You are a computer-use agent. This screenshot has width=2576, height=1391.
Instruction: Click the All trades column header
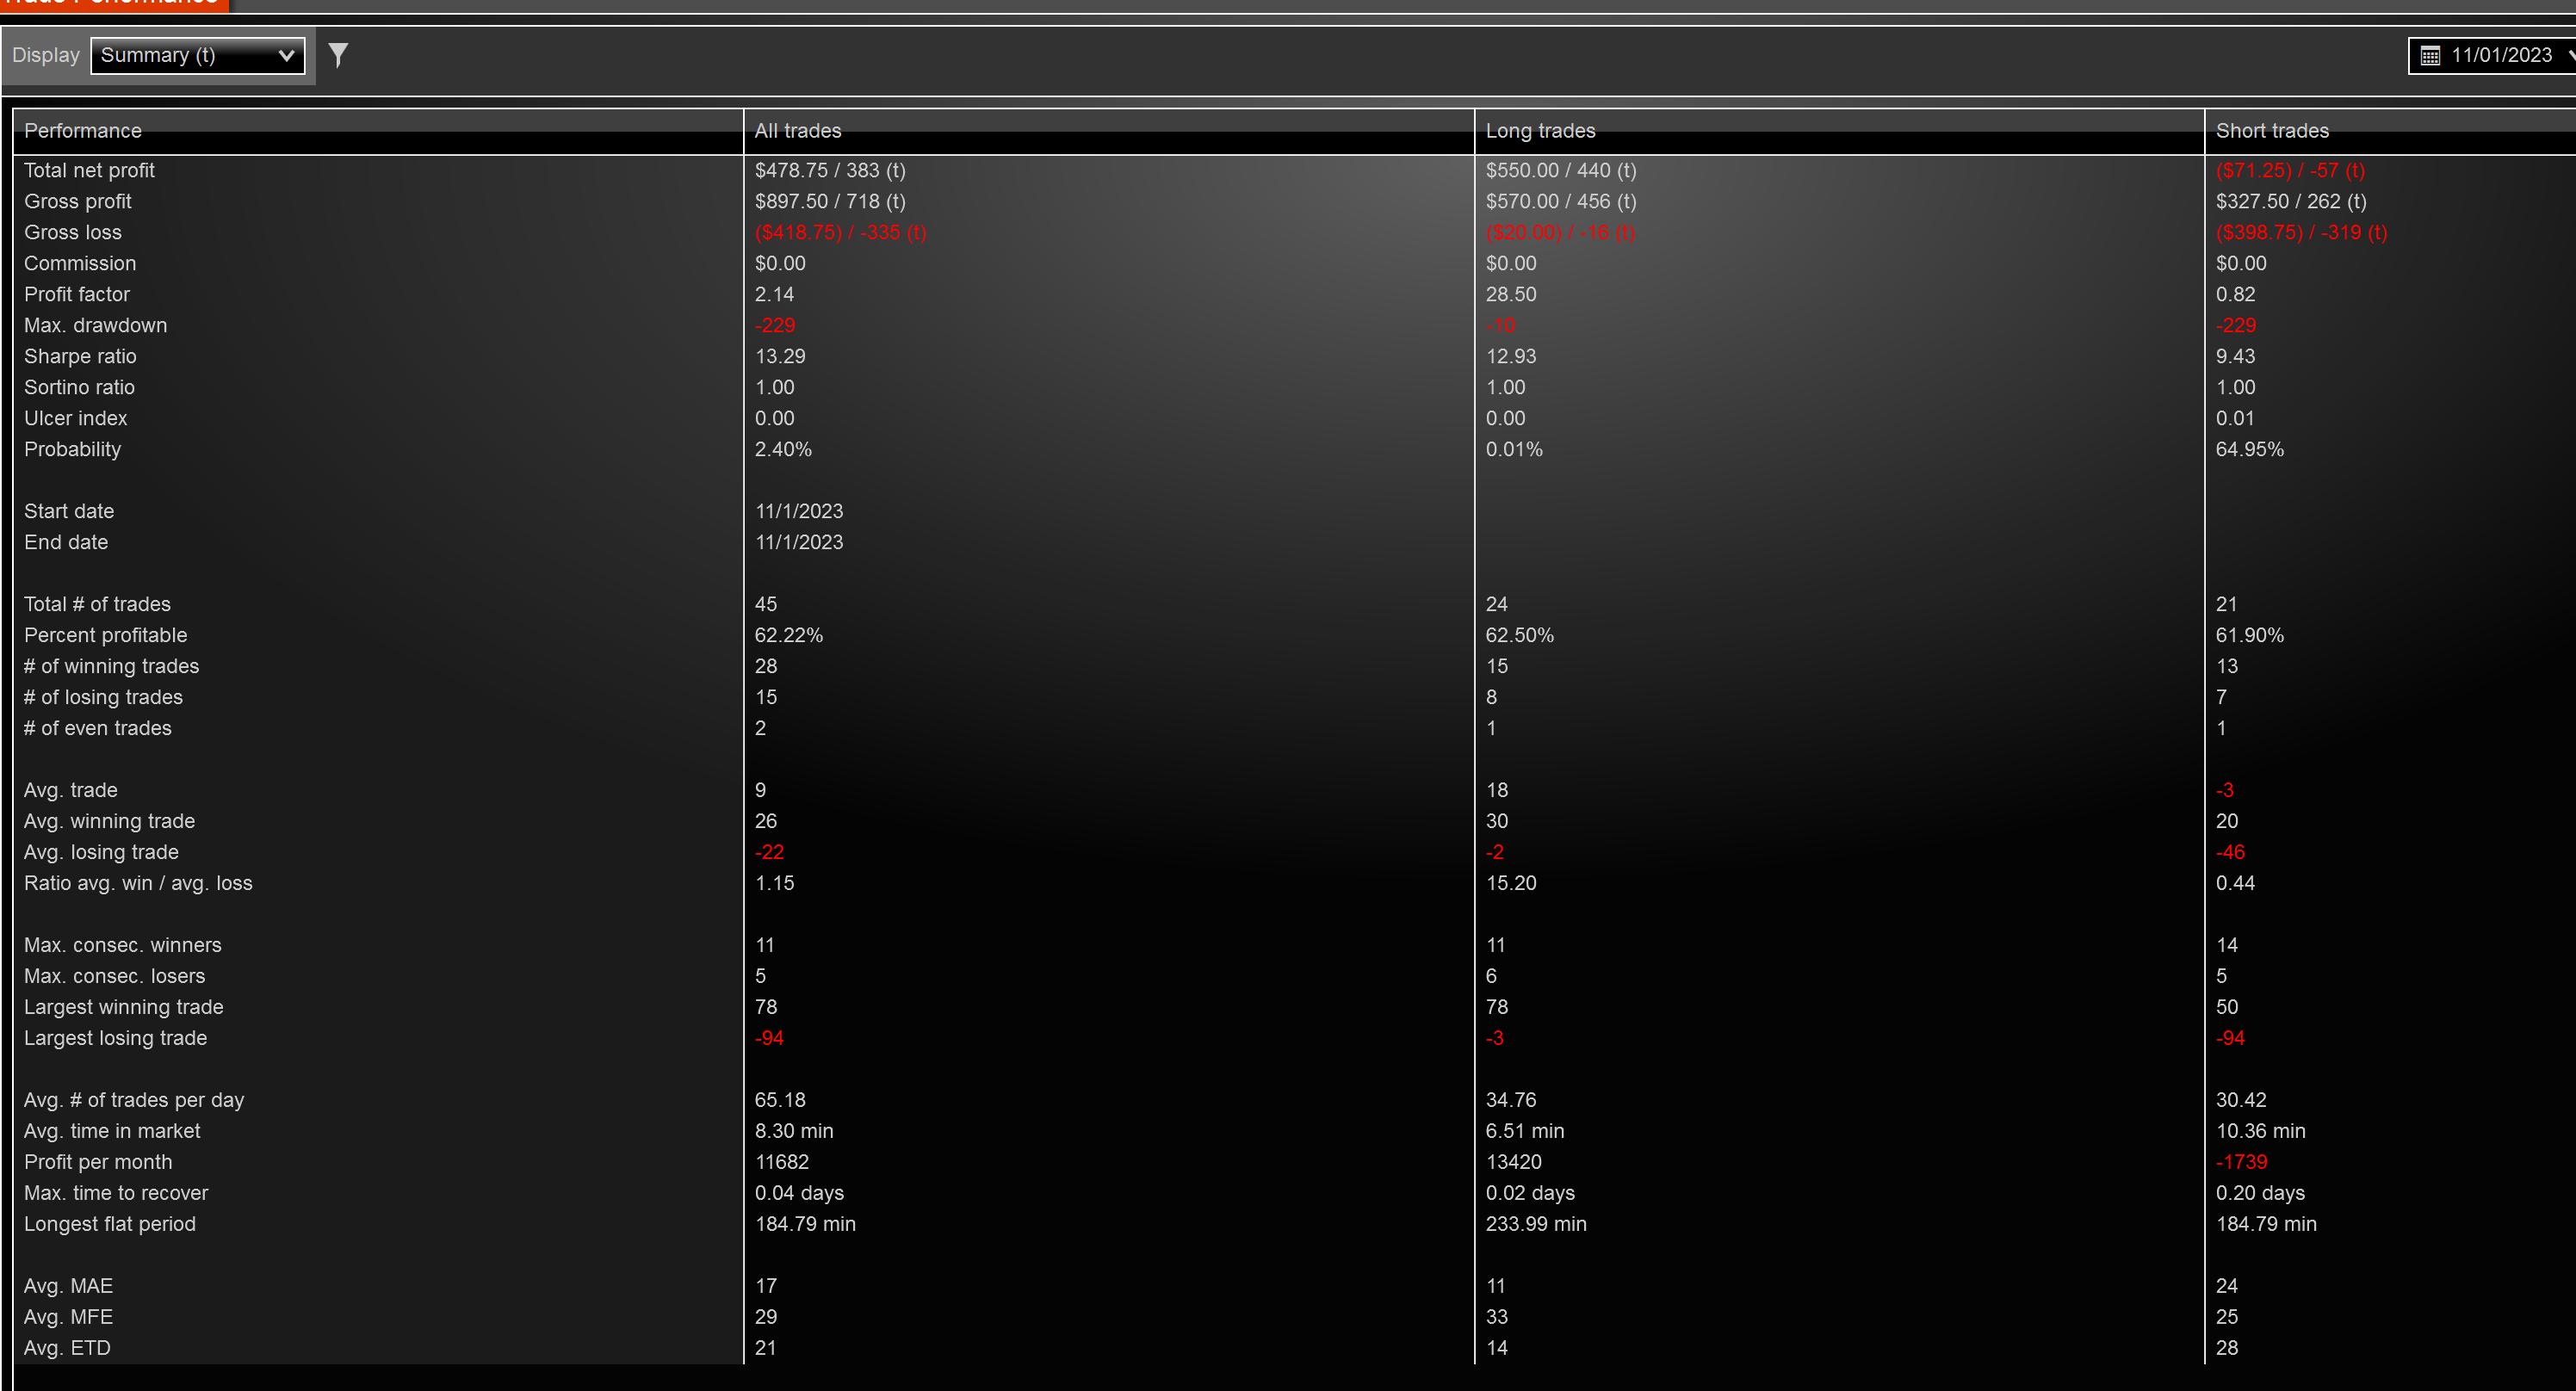tap(1109, 131)
